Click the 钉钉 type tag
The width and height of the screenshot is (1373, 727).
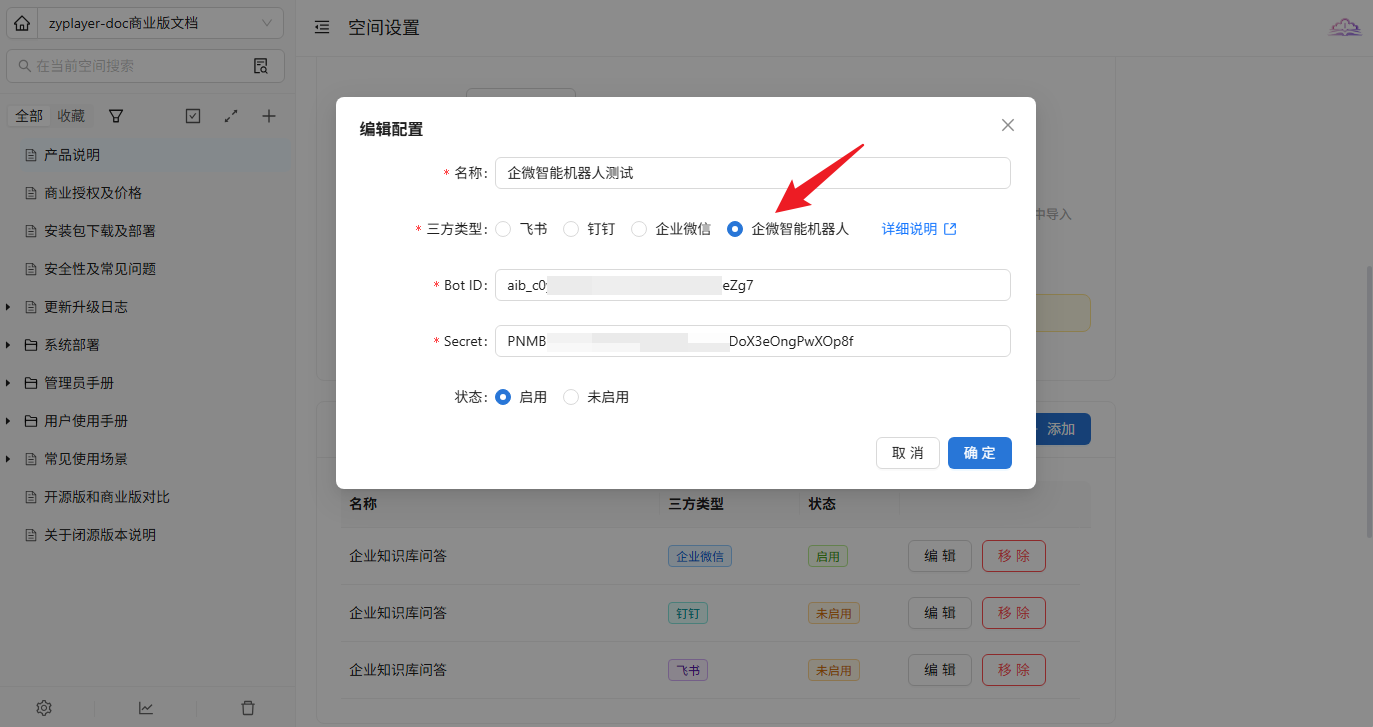pos(688,613)
